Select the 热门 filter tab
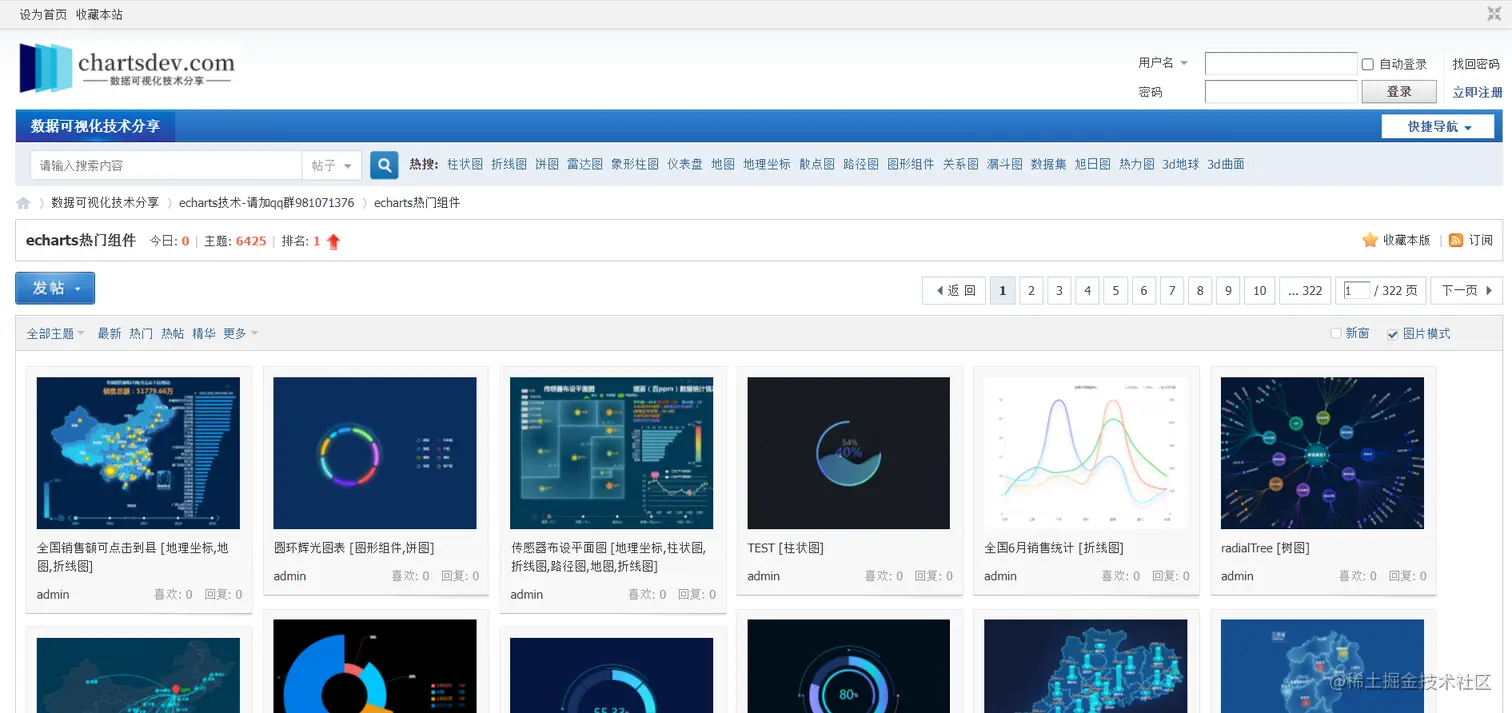 pos(141,334)
